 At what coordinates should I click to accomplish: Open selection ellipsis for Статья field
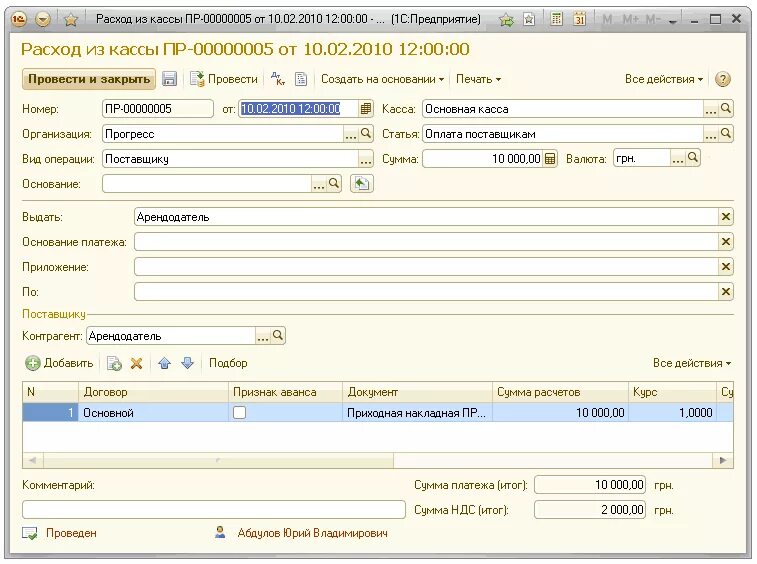[x=710, y=134]
